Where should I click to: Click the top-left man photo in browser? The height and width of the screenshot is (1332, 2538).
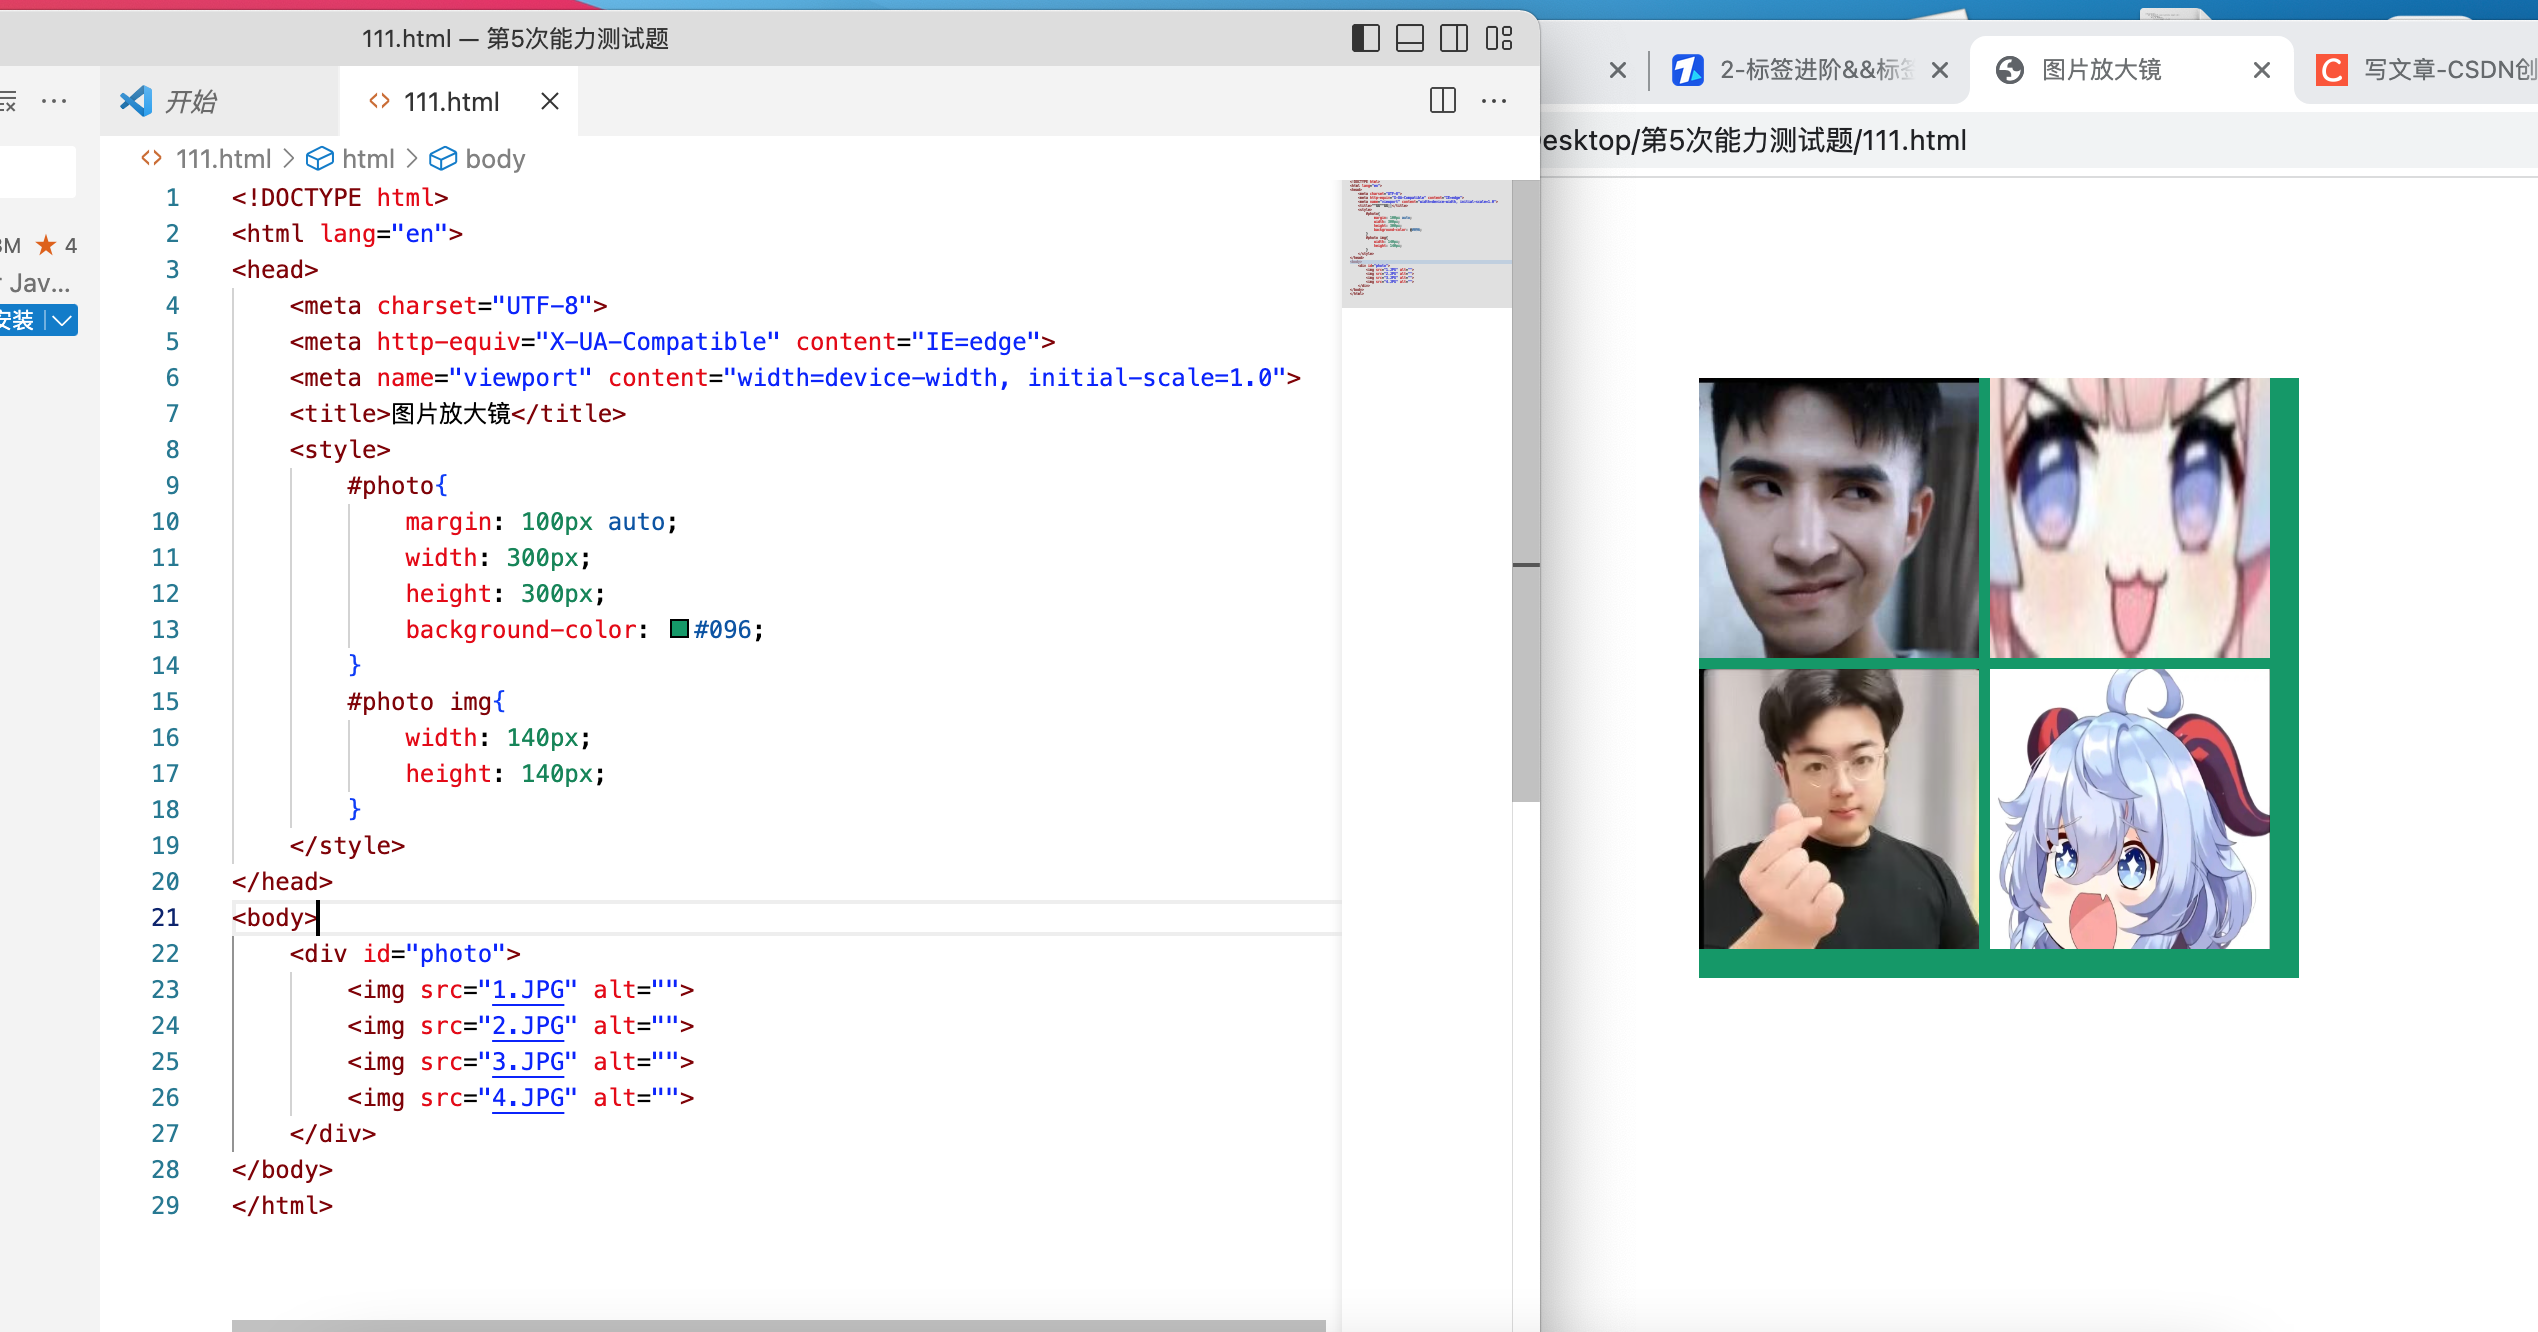click(x=1839, y=518)
